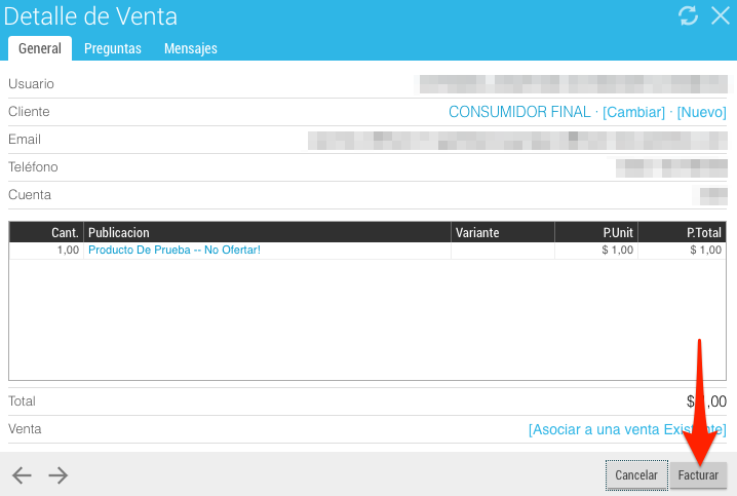Switch to the General tab

click(x=40, y=48)
